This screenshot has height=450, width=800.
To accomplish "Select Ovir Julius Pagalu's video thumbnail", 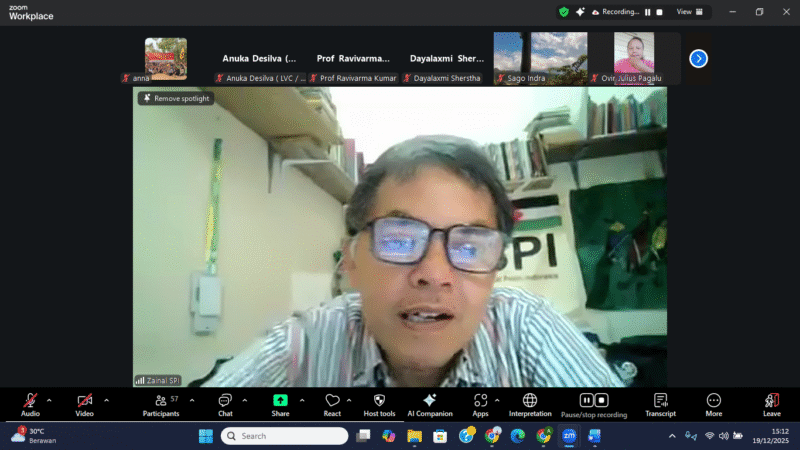I will click(x=634, y=53).
